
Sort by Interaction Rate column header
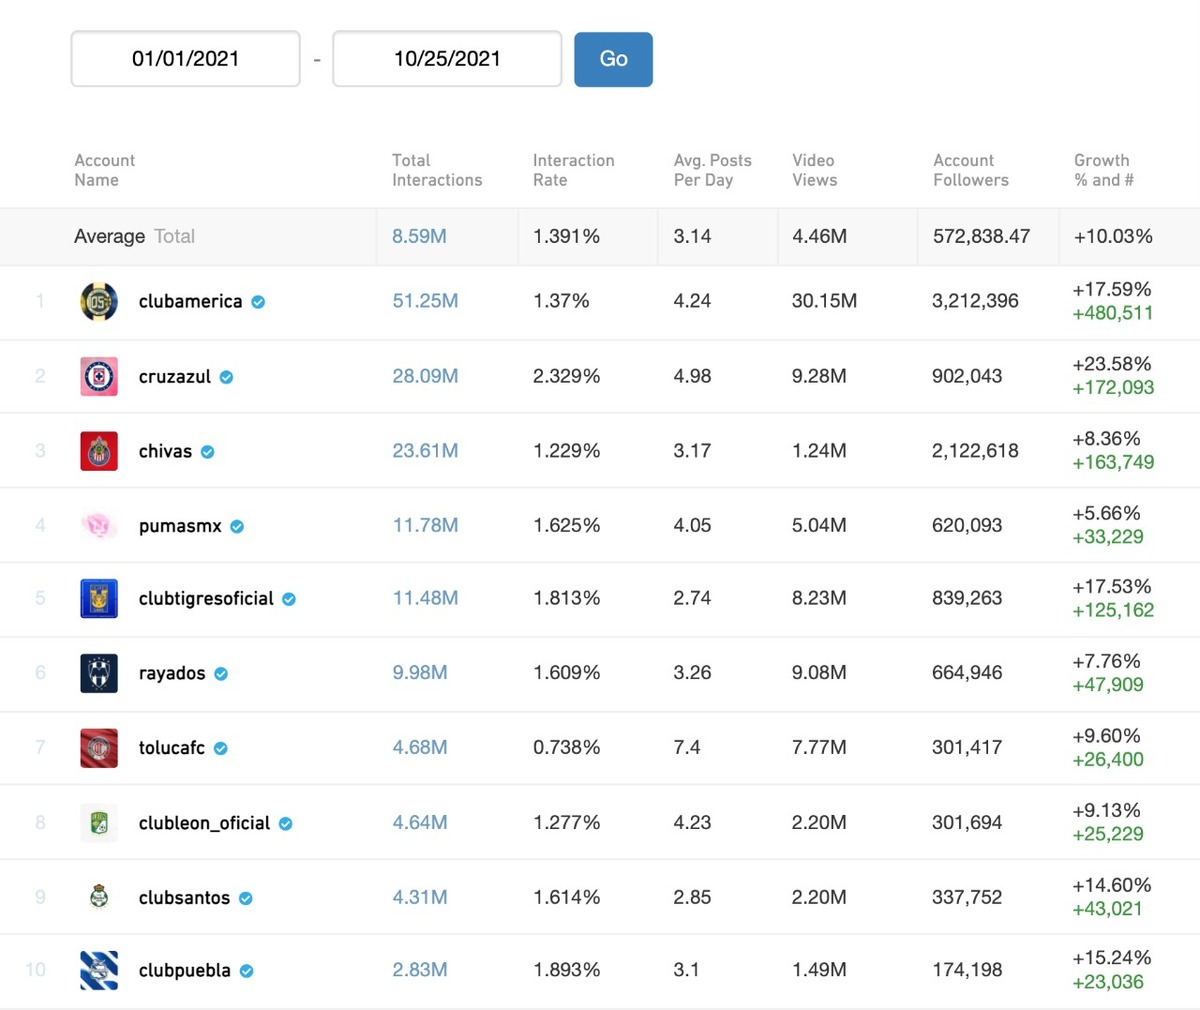pos(573,170)
